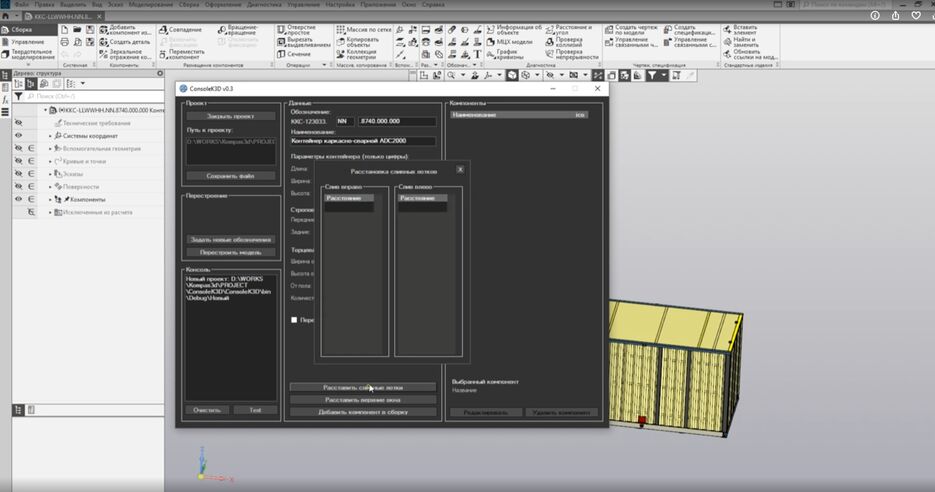Click Очистить console button
The height and width of the screenshot is (492, 935).
pos(207,410)
